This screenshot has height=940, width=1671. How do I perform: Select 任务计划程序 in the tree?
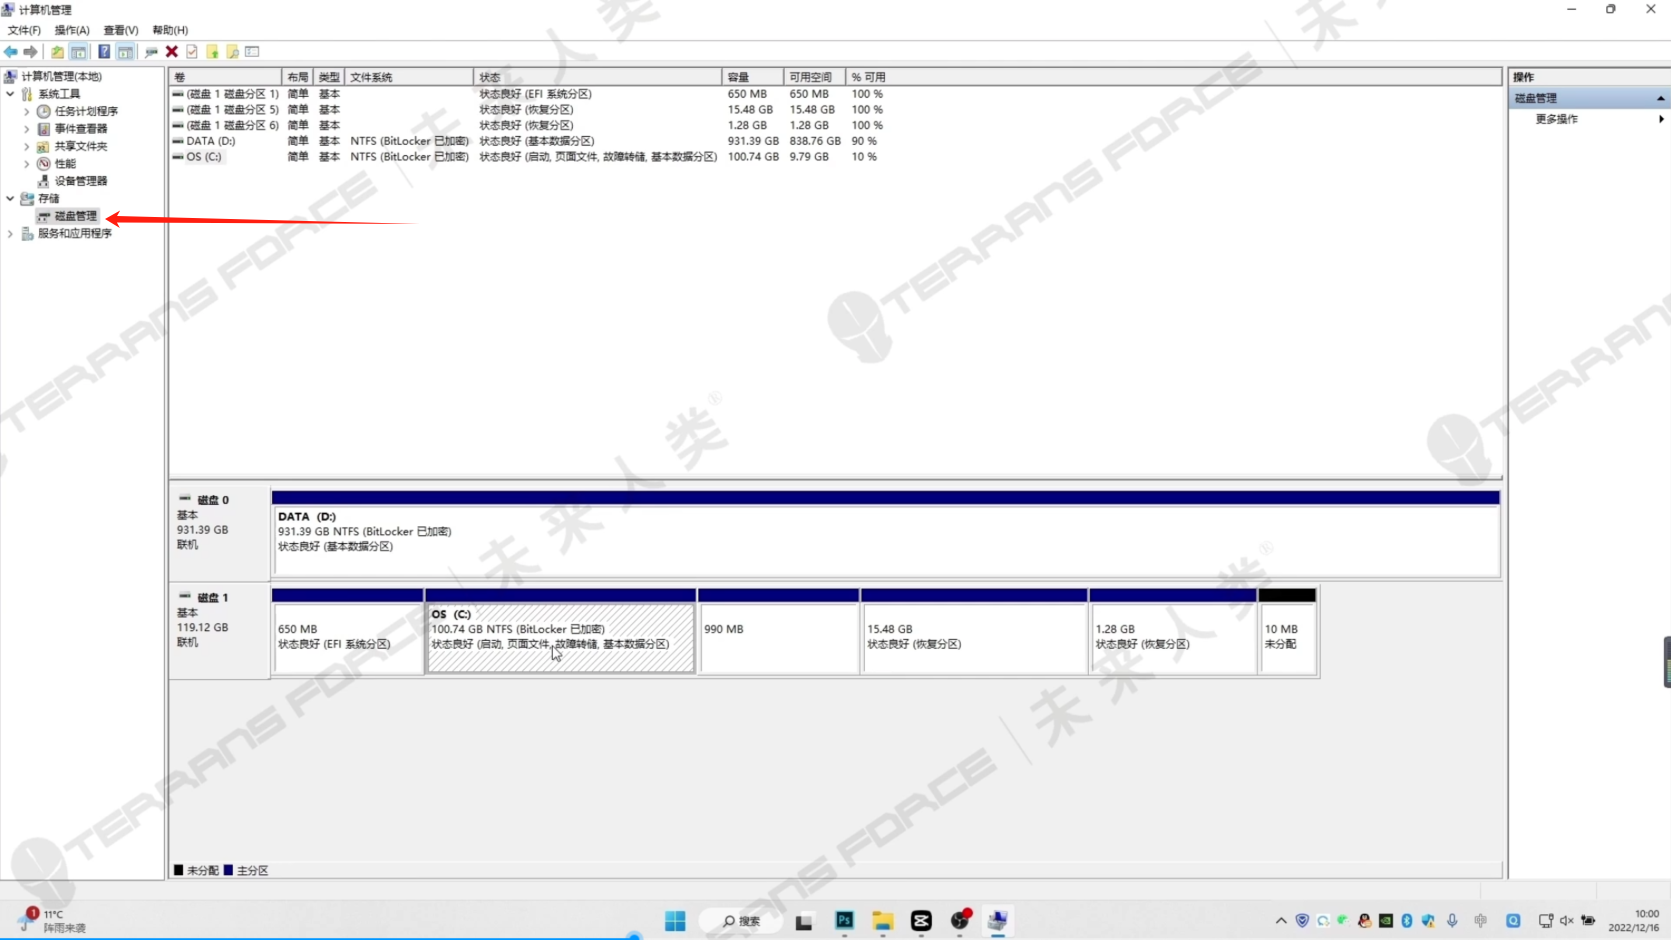pos(86,111)
